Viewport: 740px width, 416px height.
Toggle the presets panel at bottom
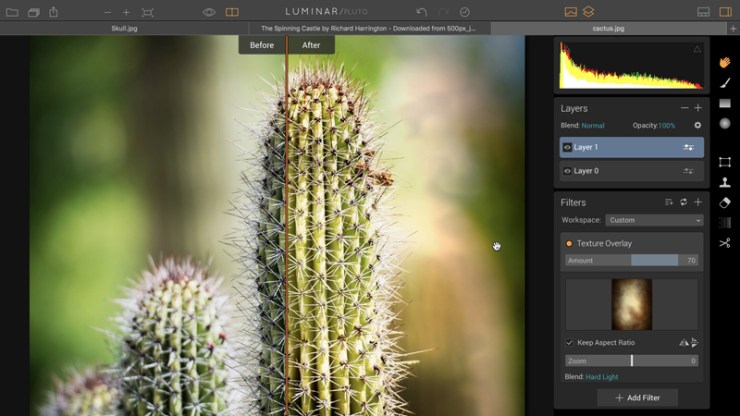coord(703,12)
